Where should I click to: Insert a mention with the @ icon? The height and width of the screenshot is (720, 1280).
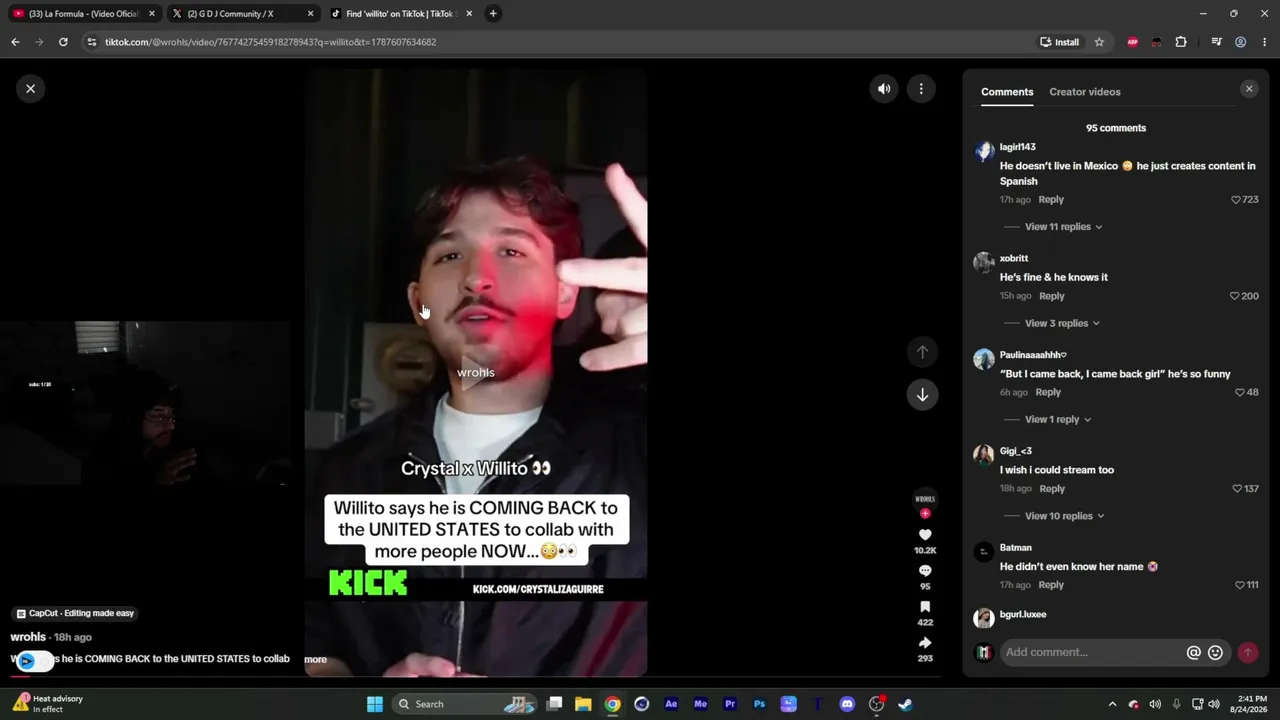click(1193, 653)
